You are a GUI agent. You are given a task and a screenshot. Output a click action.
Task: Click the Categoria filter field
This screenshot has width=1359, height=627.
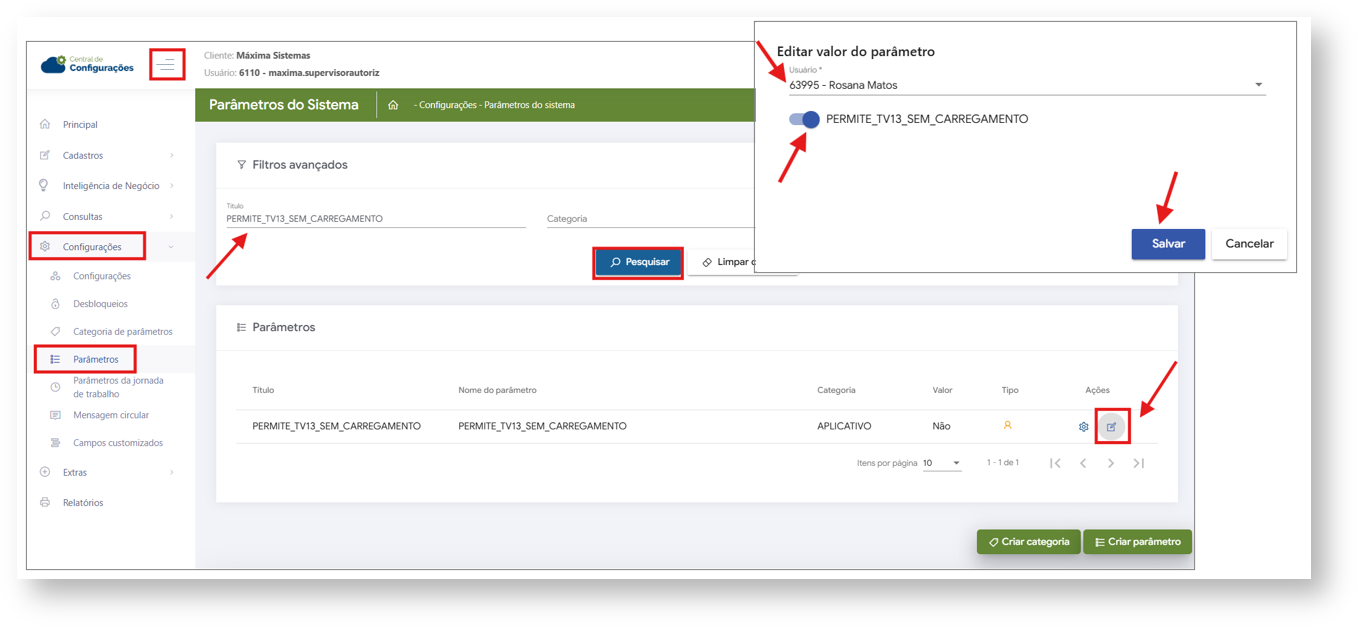point(650,218)
